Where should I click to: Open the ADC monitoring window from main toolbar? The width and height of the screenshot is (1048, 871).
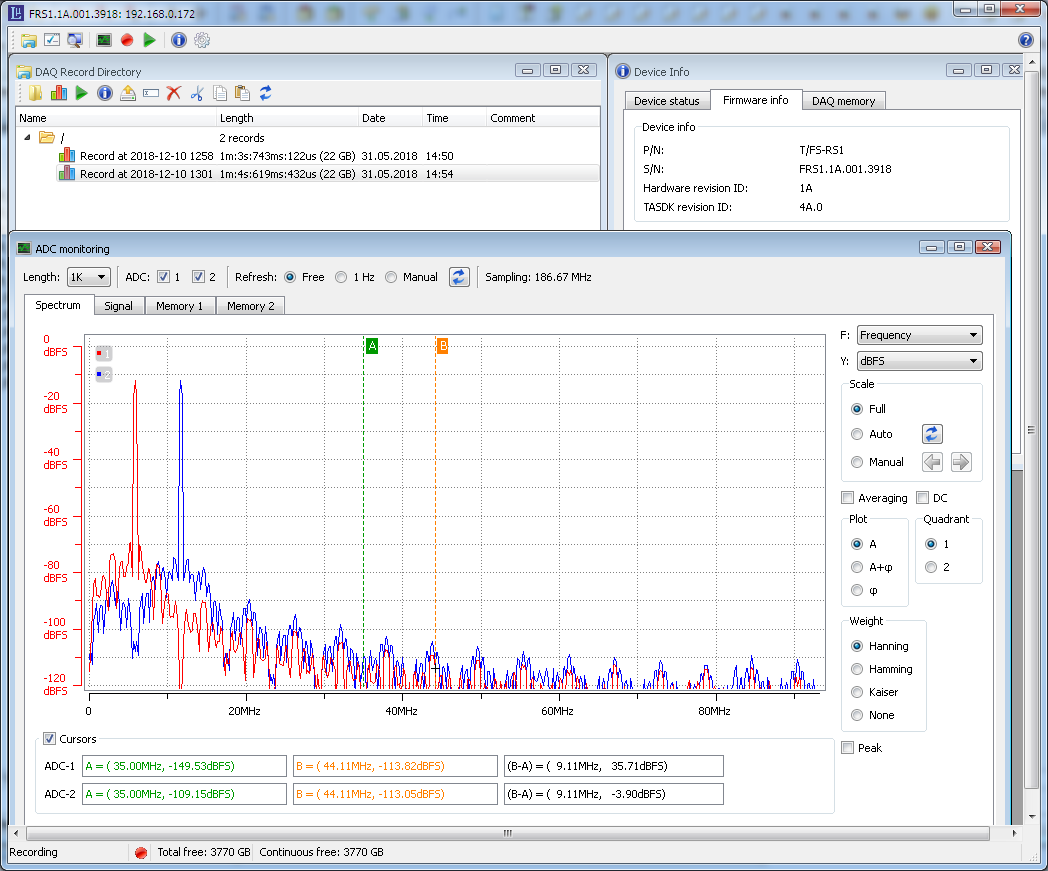tap(104, 40)
